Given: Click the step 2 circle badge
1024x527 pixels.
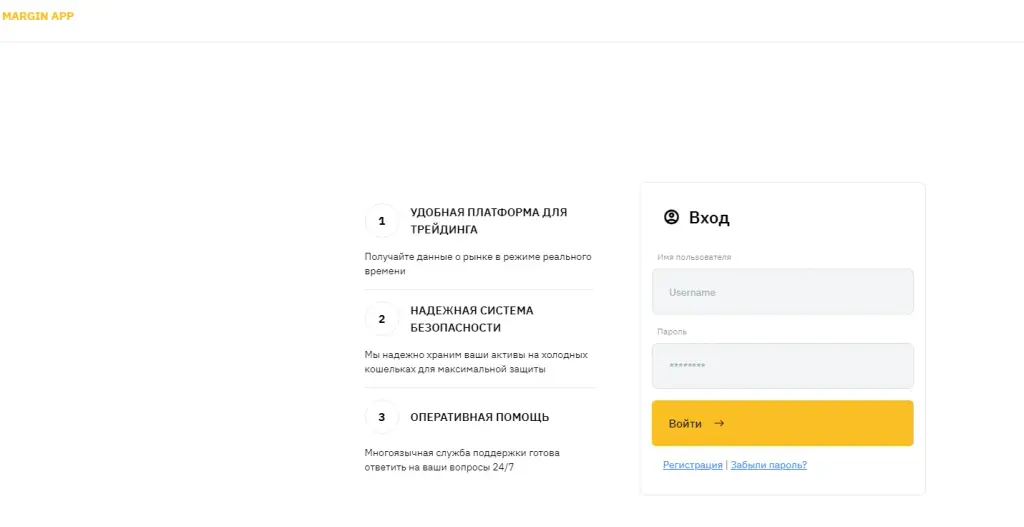Looking at the screenshot, I should tap(381, 319).
